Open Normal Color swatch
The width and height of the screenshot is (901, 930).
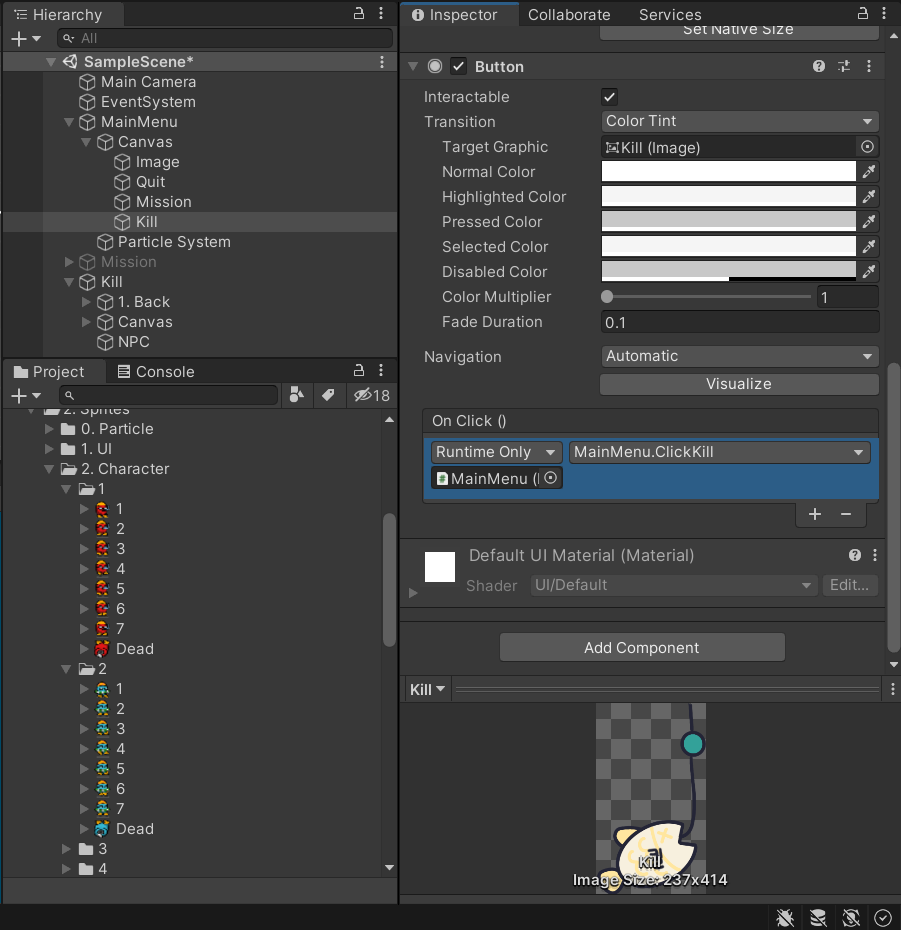click(728, 171)
